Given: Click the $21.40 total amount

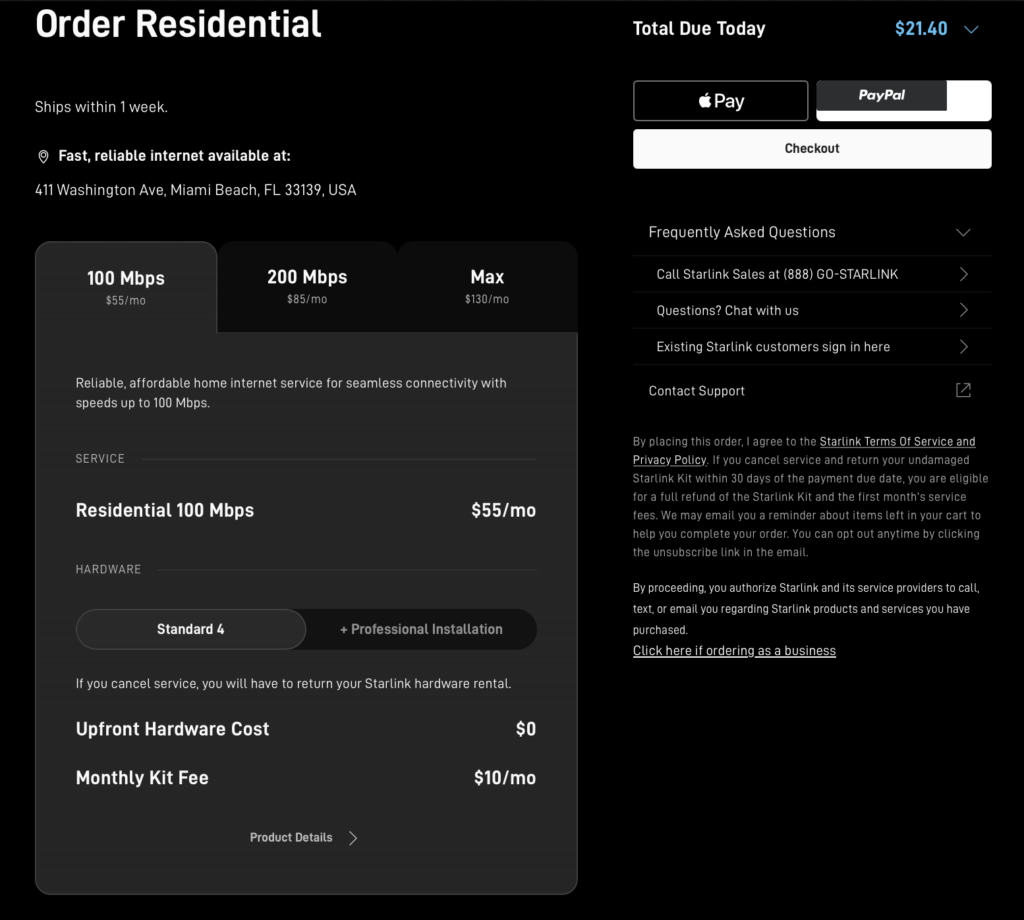Looking at the screenshot, I should (921, 29).
